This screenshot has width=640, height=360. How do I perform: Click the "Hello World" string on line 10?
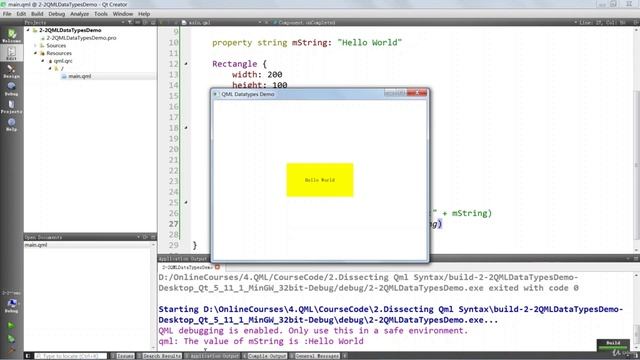tap(369, 42)
